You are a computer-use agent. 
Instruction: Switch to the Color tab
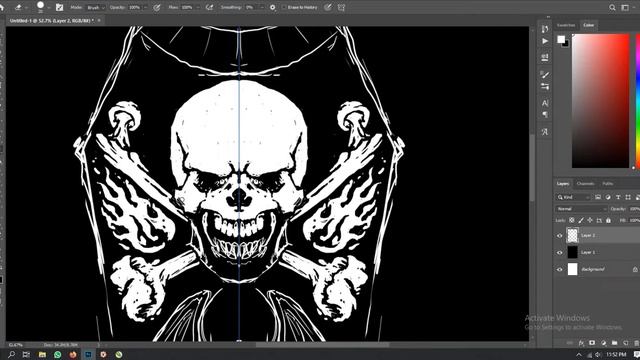[589, 25]
